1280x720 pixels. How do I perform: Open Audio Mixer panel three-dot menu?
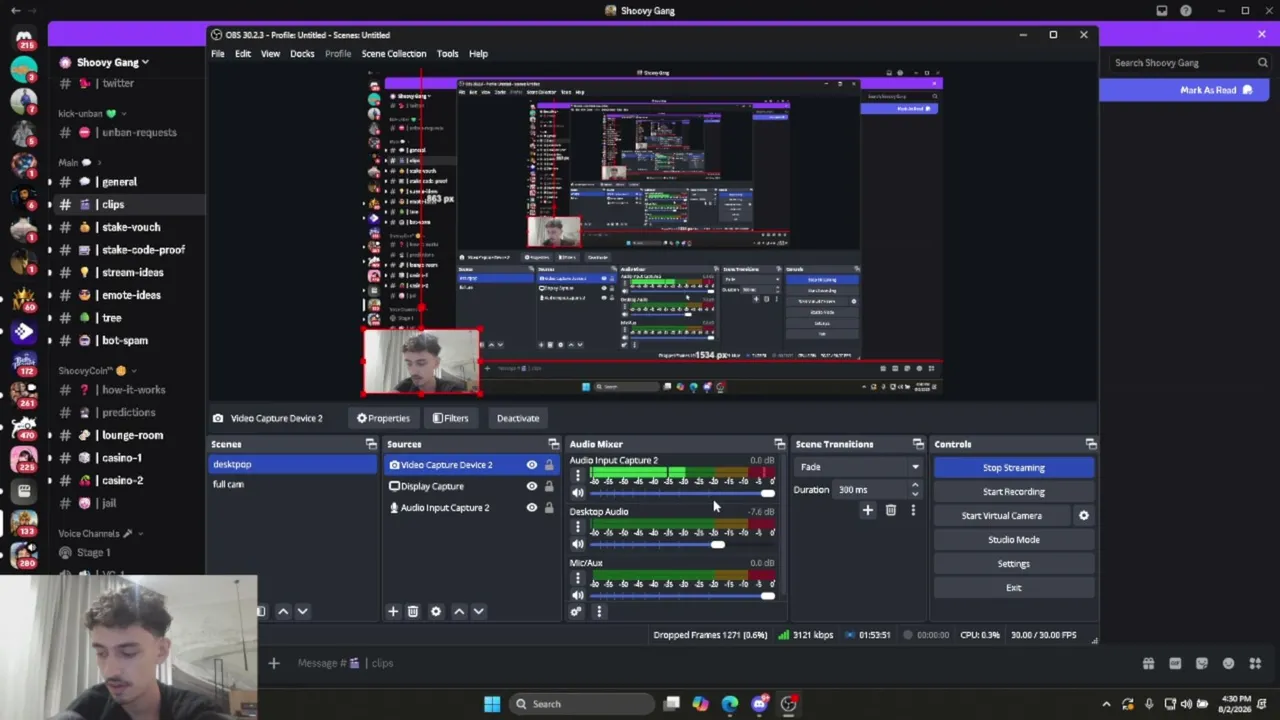coord(599,611)
